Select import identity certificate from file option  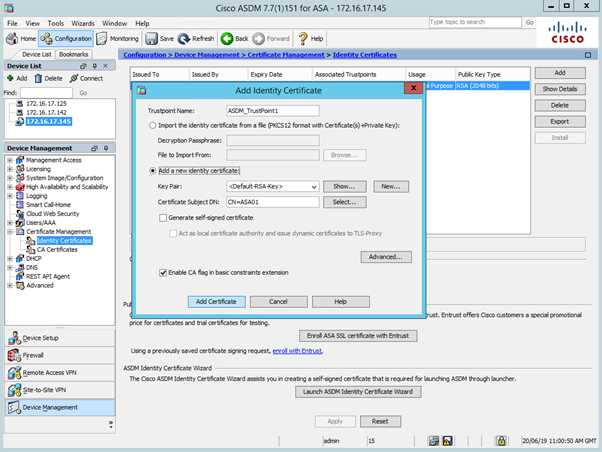pos(152,126)
